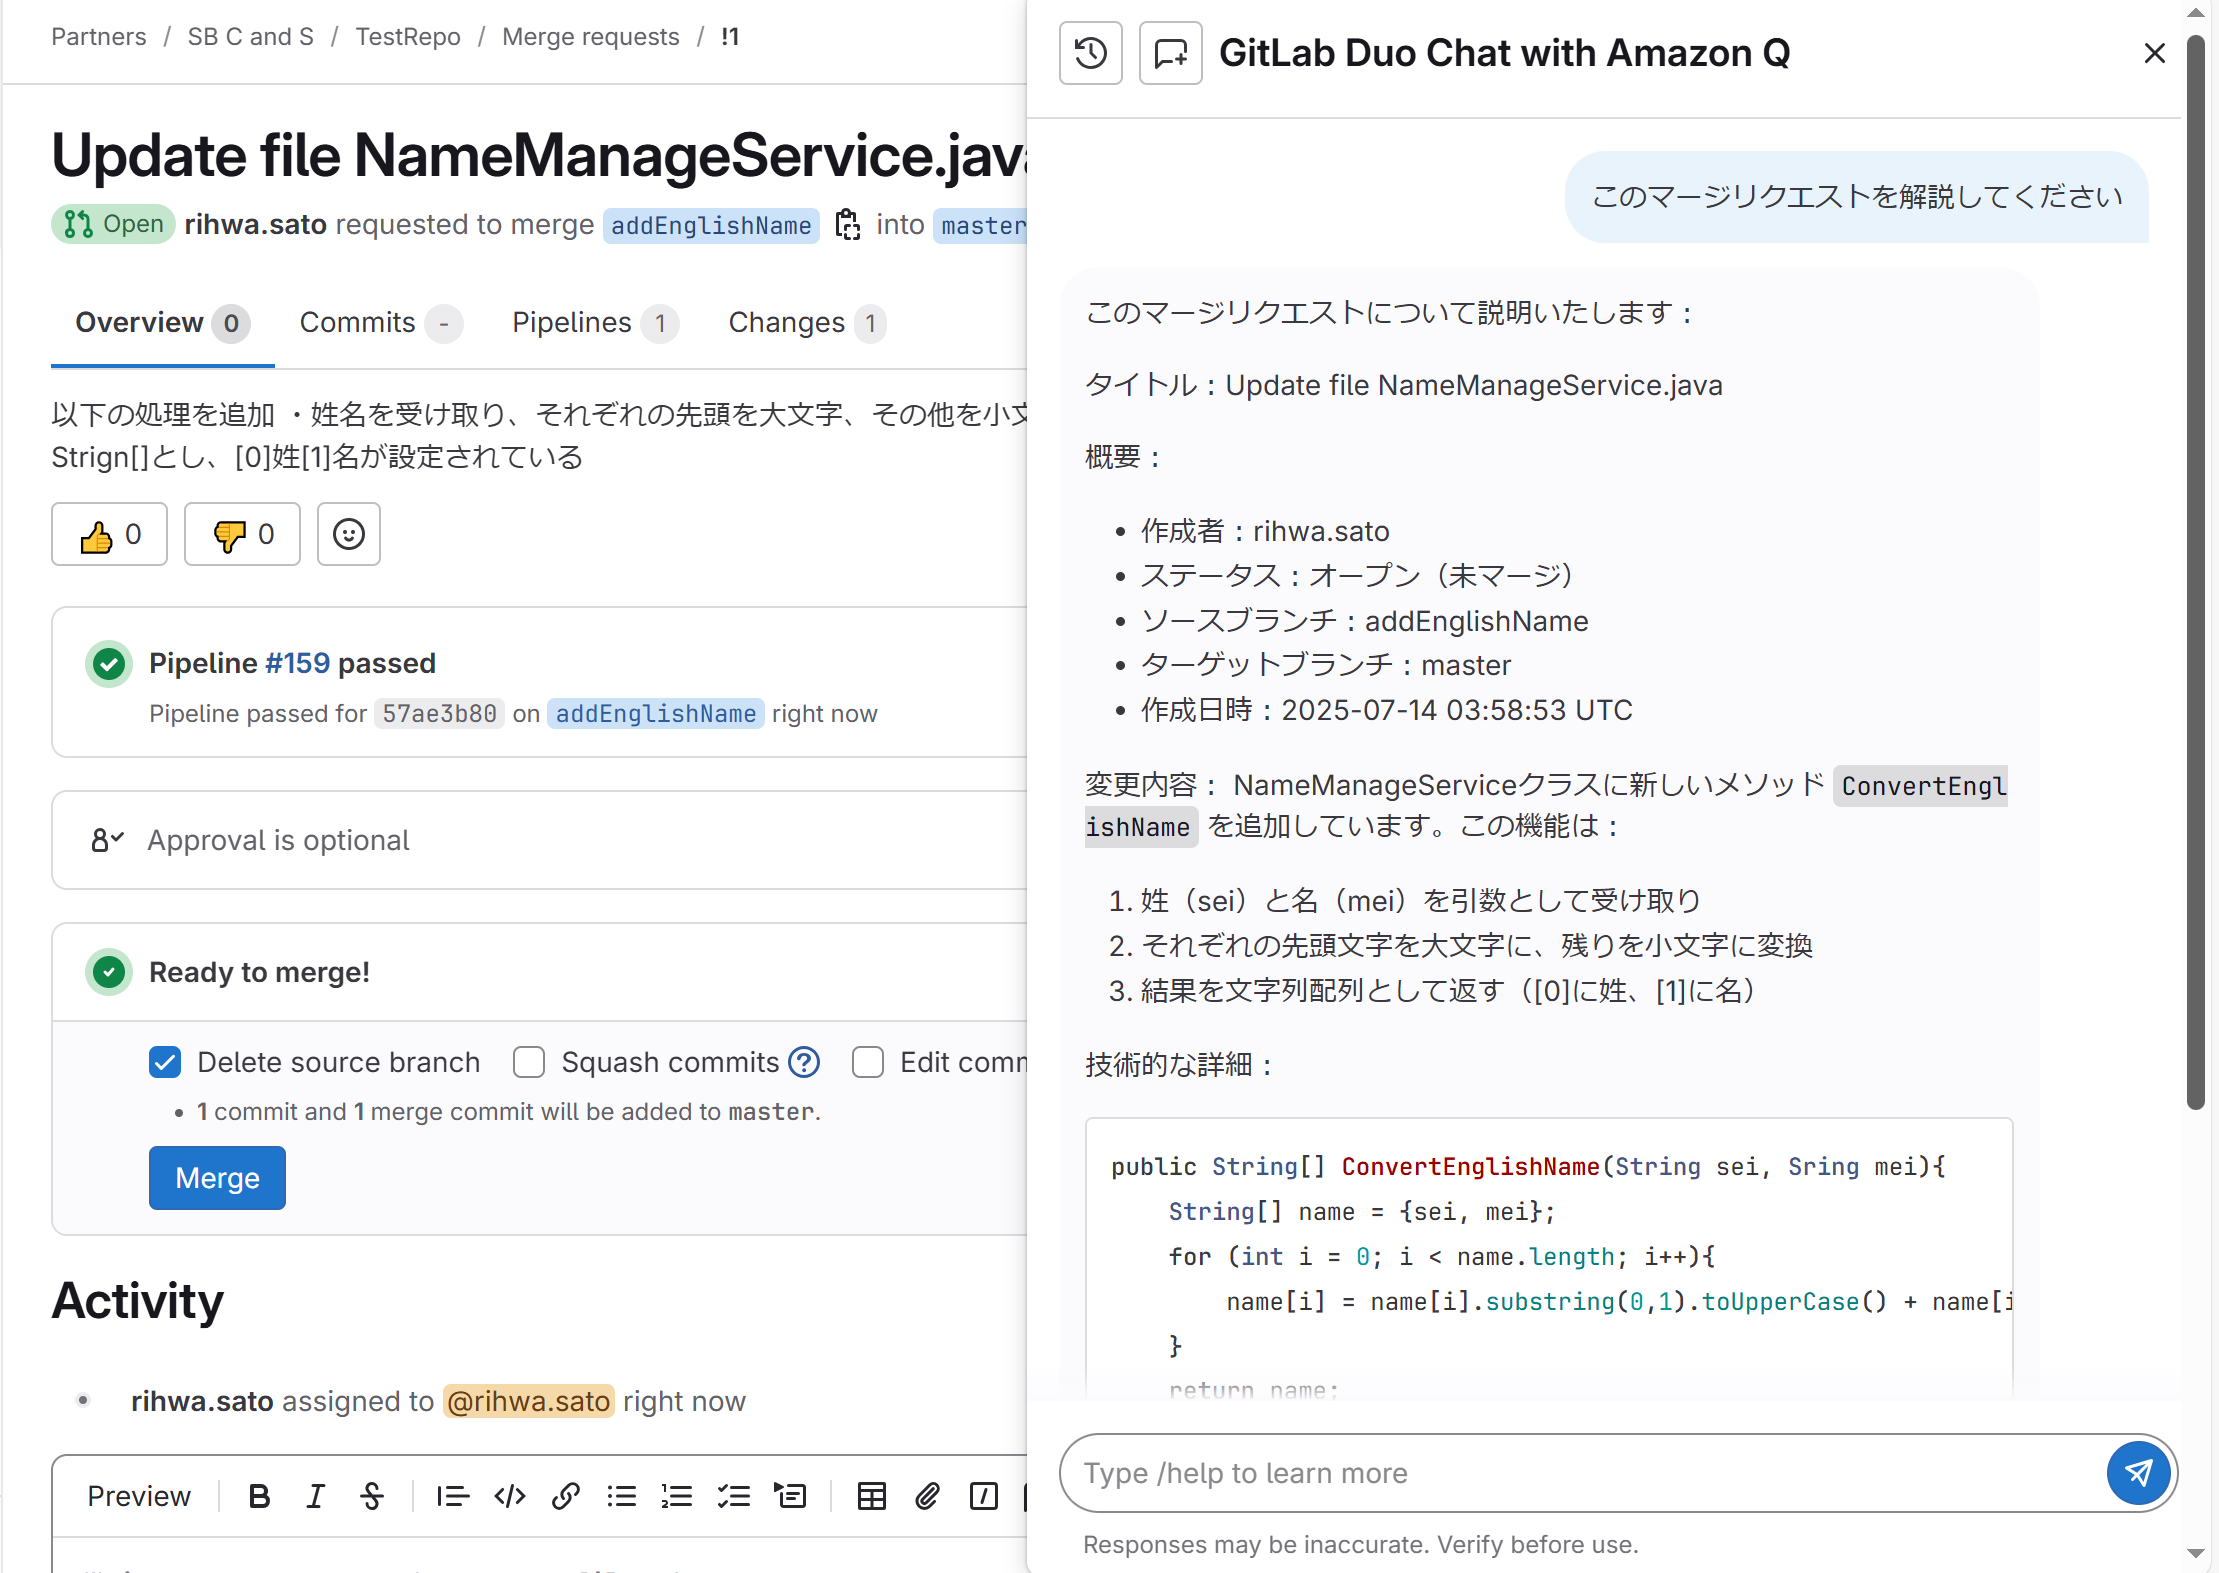
Task: Check the Edit commit message box
Action: [868, 1062]
